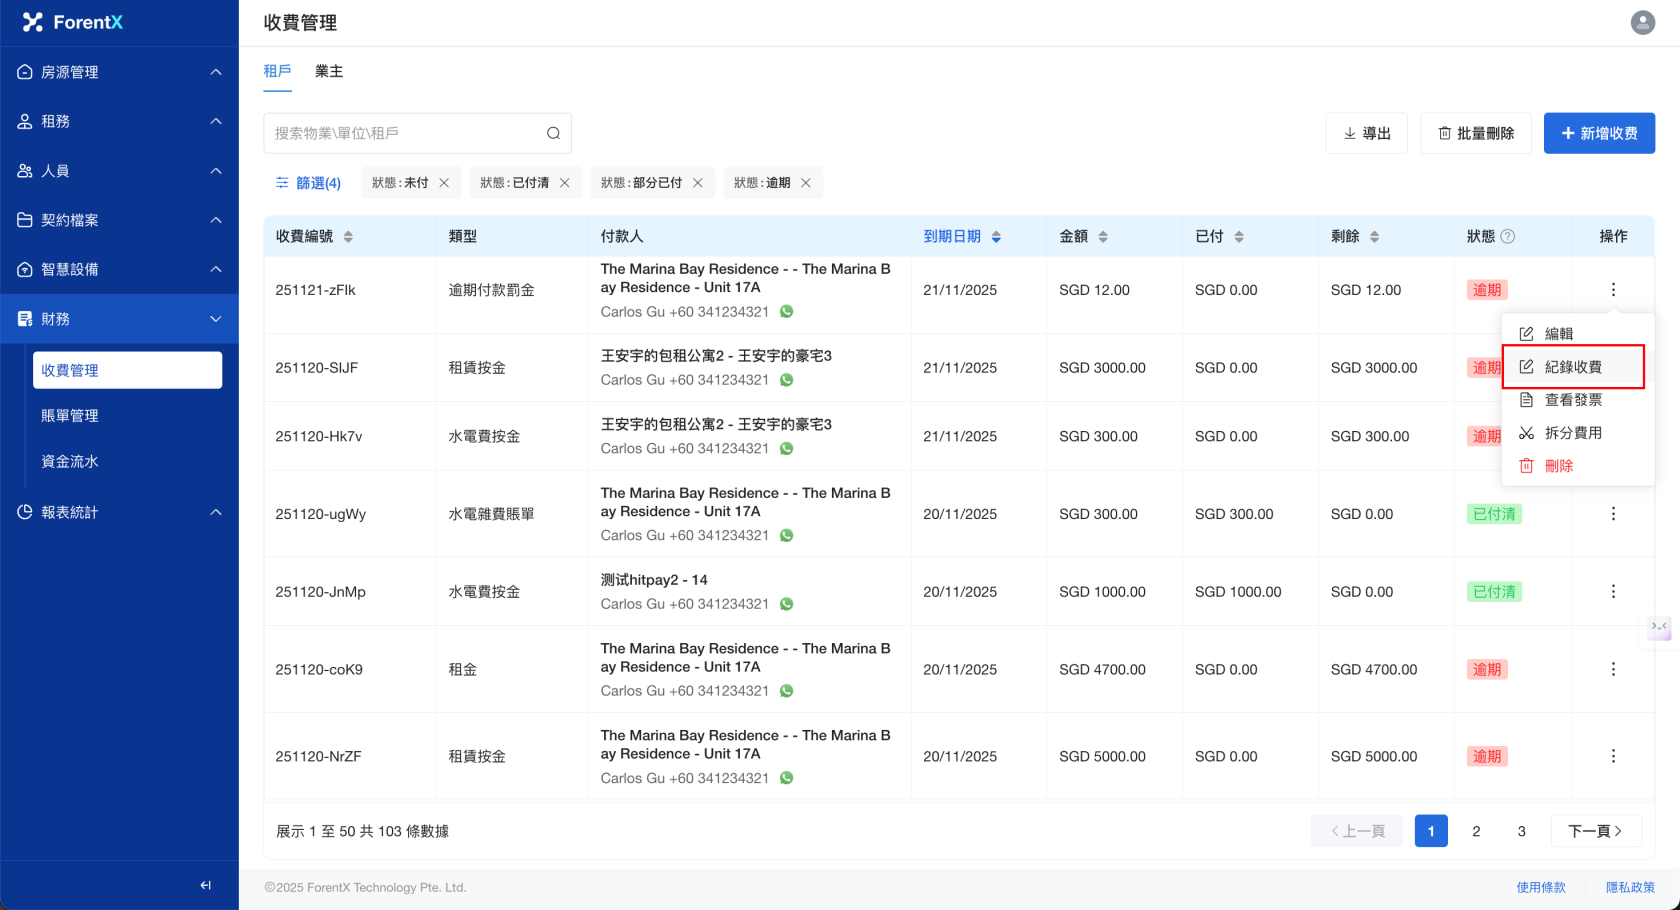The image size is (1680, 910).
Task: Sort by 到期日期 column sort icon
Action: point(996,237)
